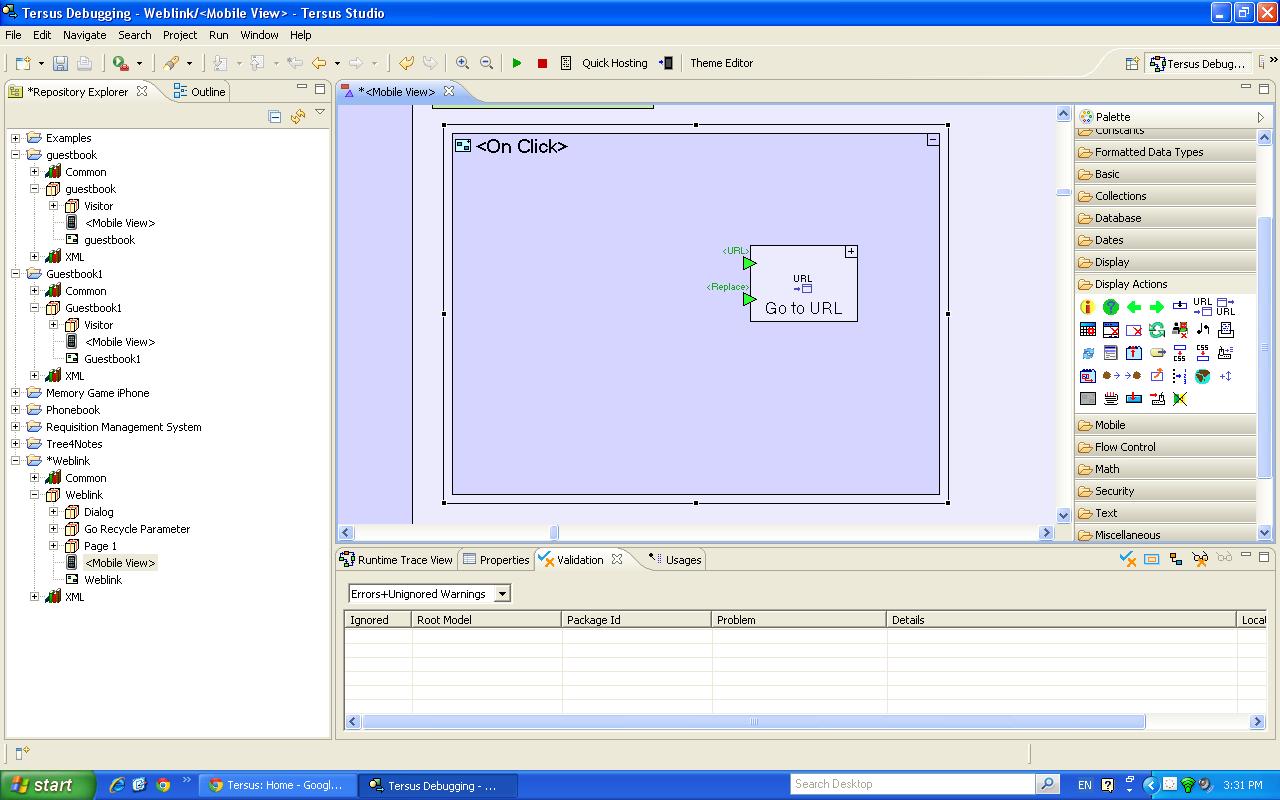Open the Errors+Unignored Warnings dropdown
Viewport: 1280px width, 800px height.
click(x=502, y=594)
